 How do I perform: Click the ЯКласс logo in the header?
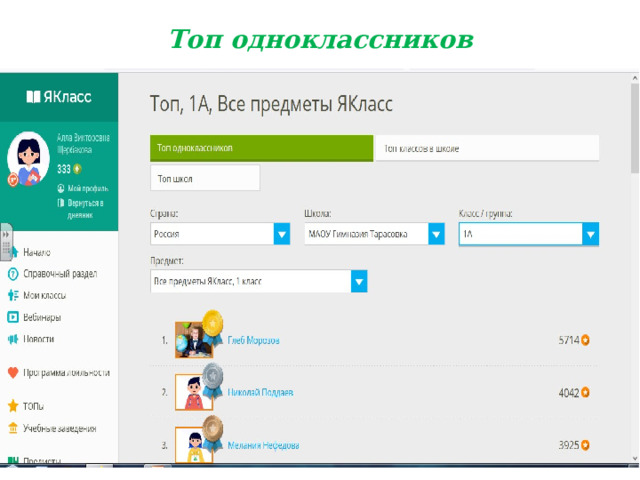(59, 97)
